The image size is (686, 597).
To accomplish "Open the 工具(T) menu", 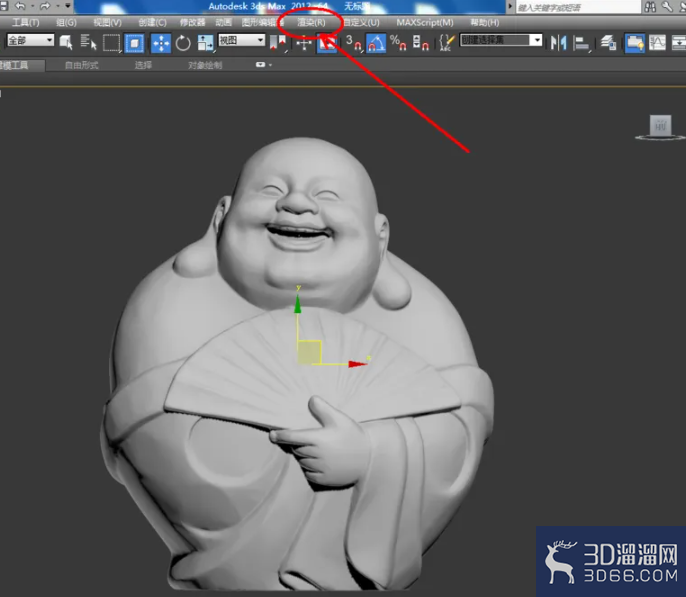I will 25,22.
